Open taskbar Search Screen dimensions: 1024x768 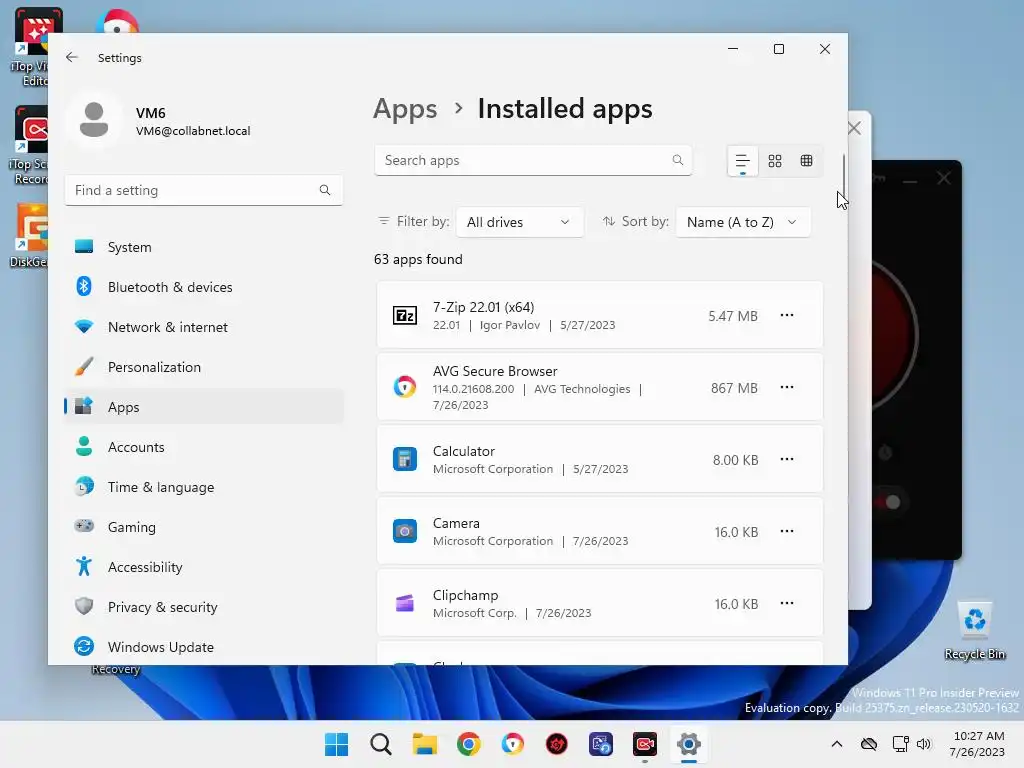click(x=381, y=744)
